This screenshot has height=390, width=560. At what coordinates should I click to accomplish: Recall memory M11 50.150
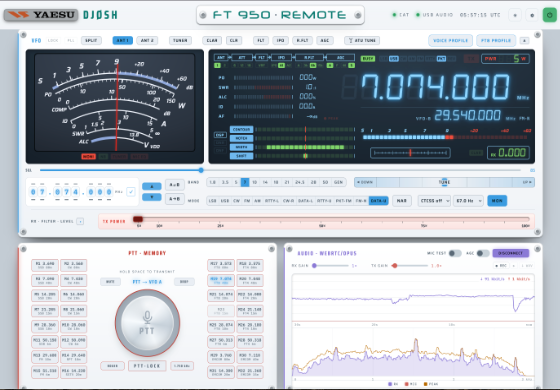pos(45,342)
